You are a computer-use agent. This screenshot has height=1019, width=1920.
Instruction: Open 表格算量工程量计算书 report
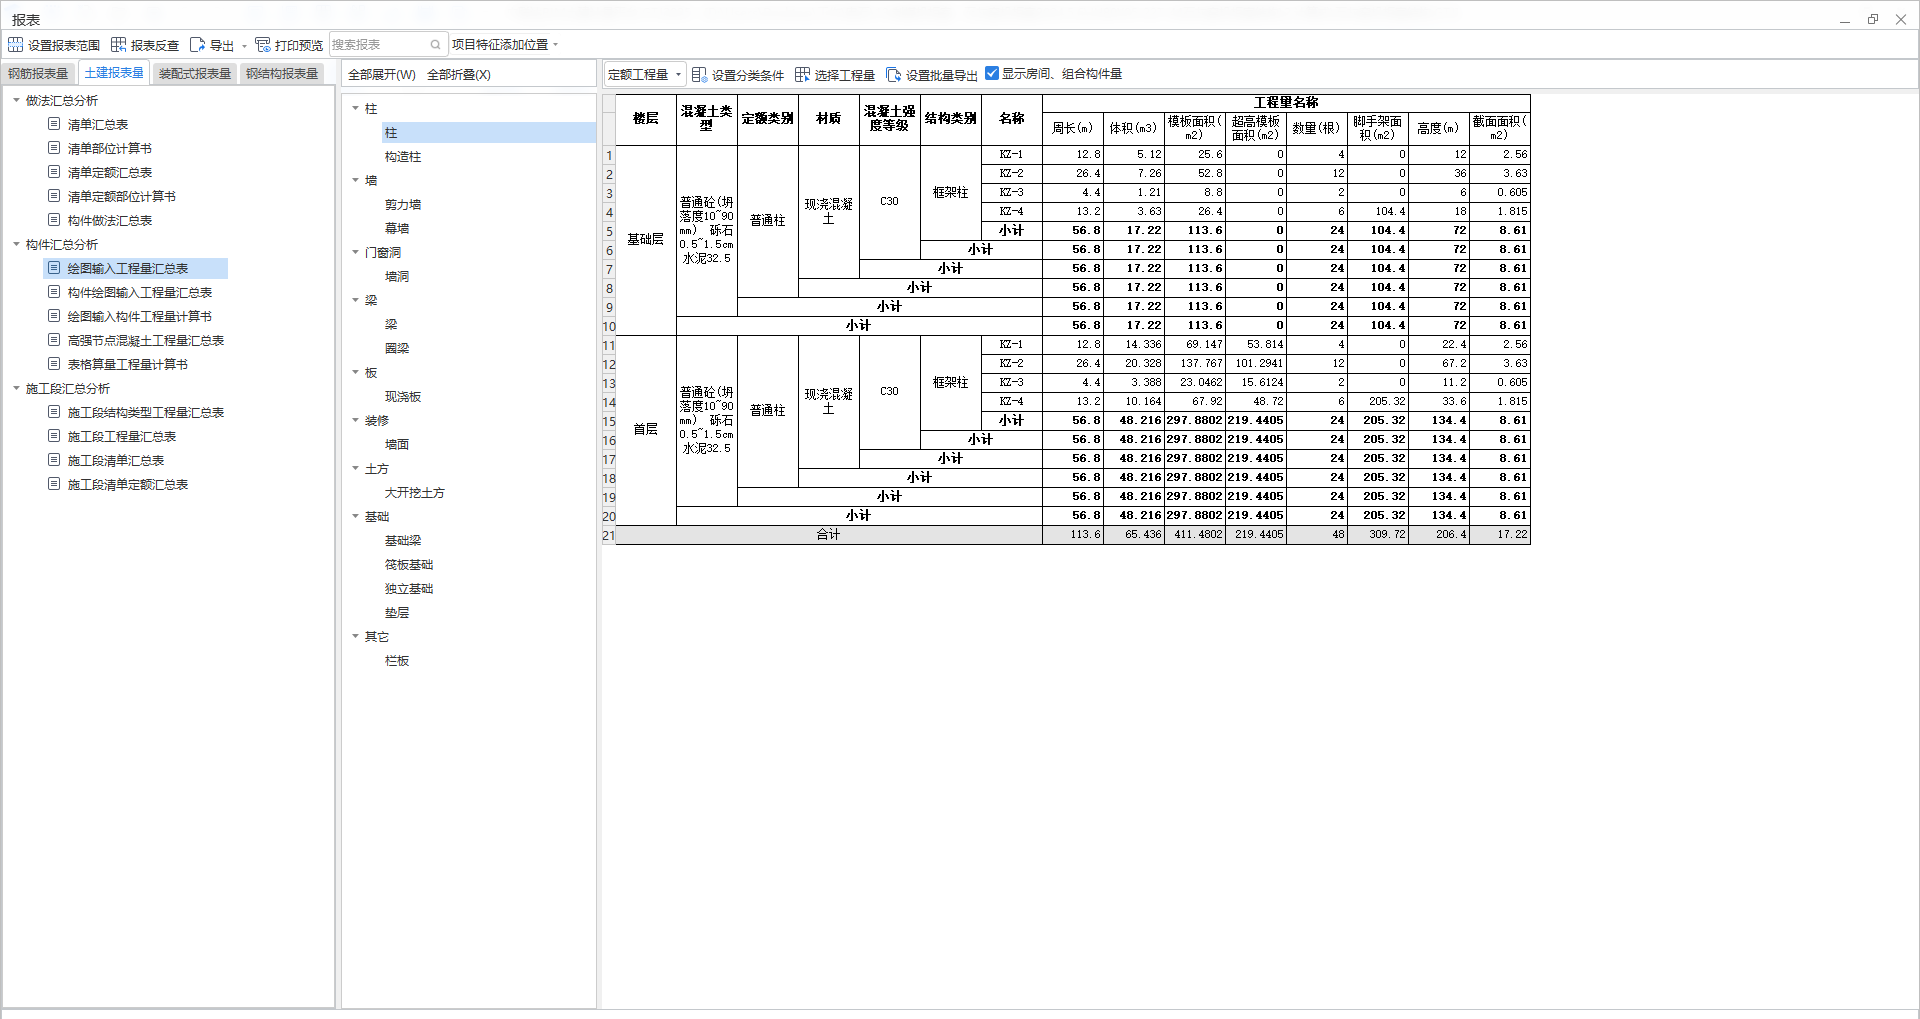coord(127,364)
